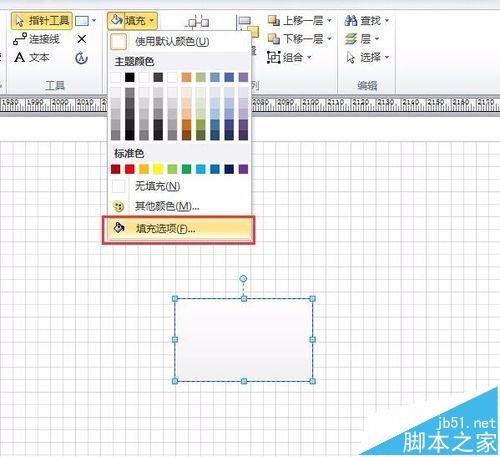500x457 pixels.
Task: Click the connection point X tool icon
Action: coord(82,39)
